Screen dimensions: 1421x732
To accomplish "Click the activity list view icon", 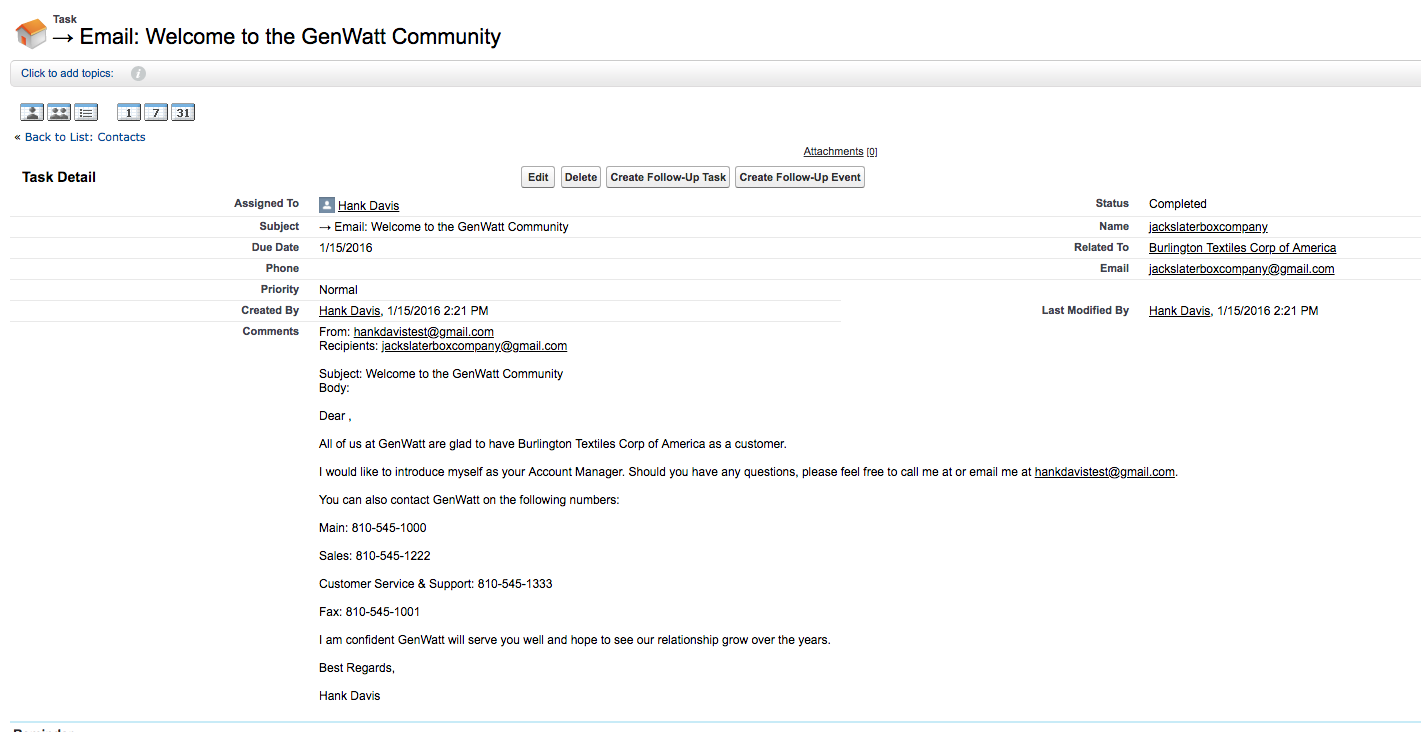I will (86, 112).
